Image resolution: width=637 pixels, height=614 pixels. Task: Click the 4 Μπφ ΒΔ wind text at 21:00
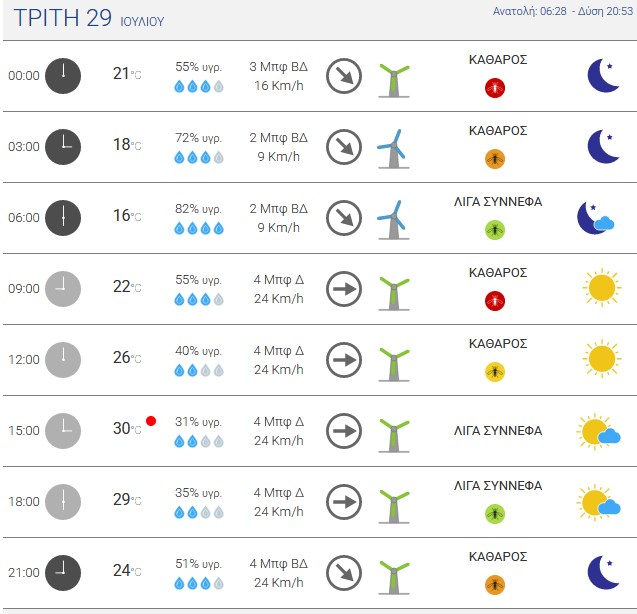[x=279, y=564]
